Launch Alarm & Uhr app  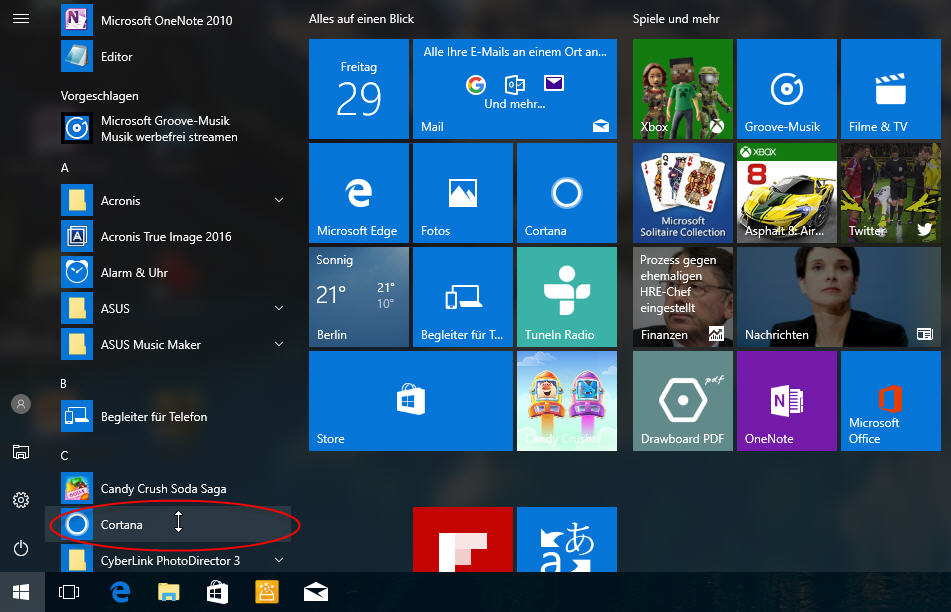point(169,272)
